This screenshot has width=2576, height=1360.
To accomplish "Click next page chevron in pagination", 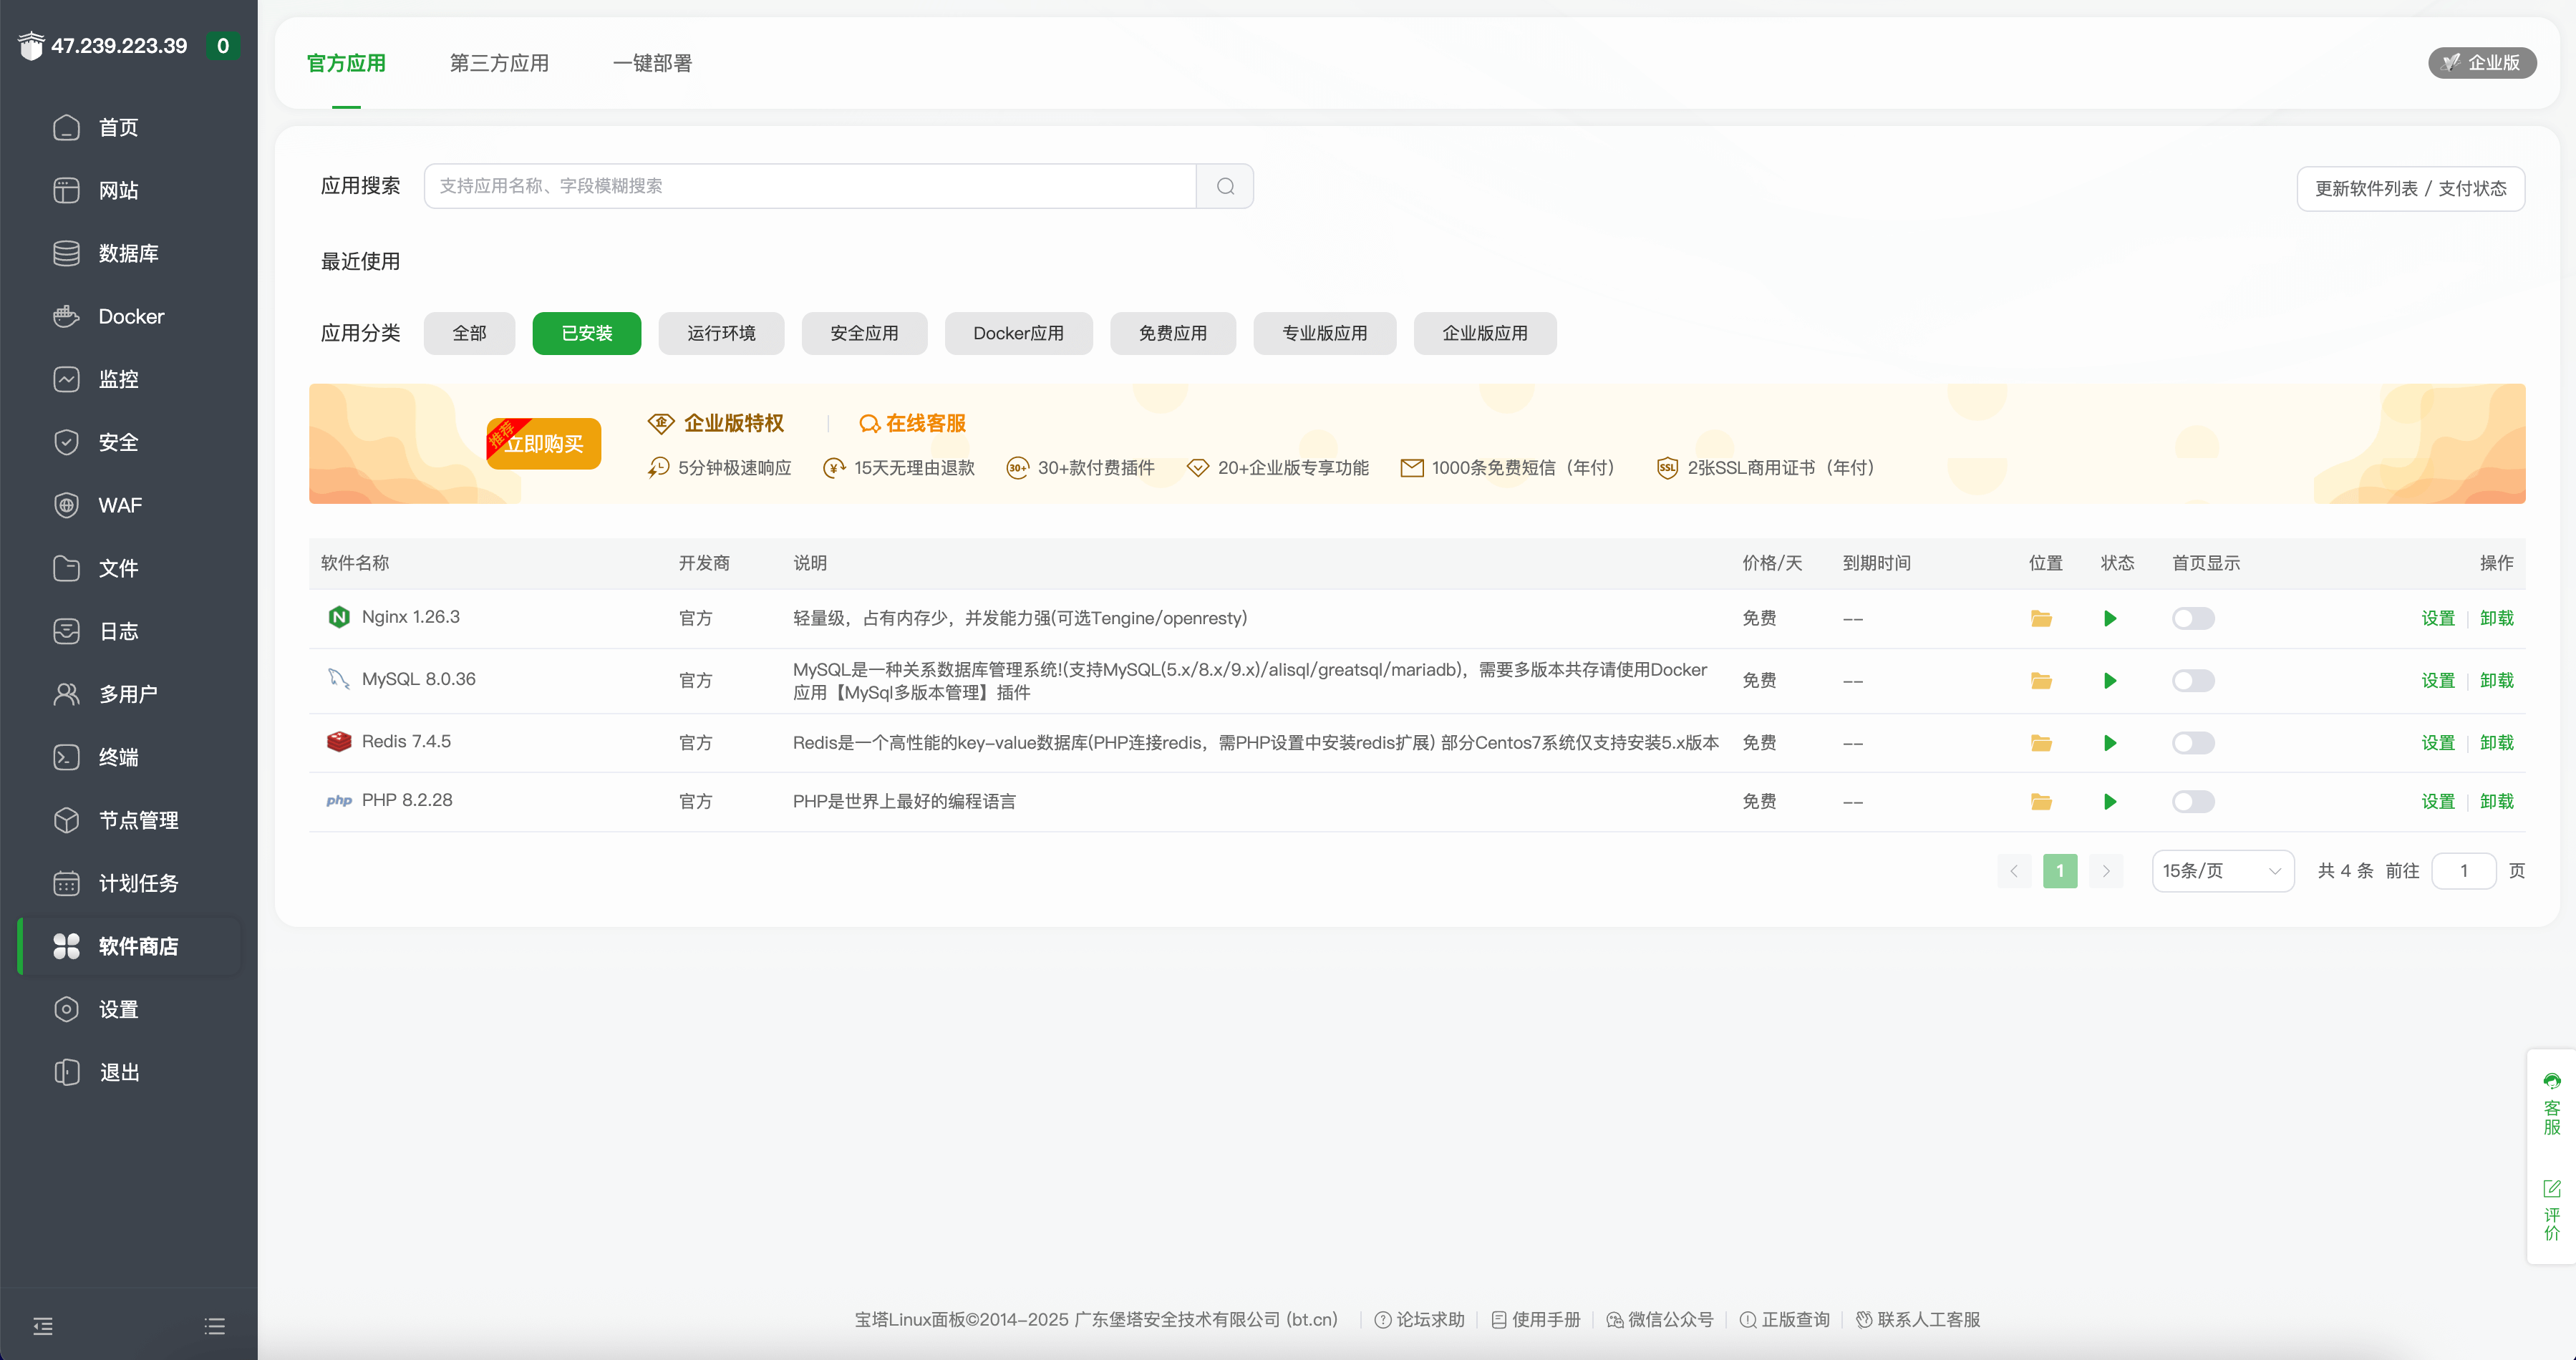I will (2106, 871).
